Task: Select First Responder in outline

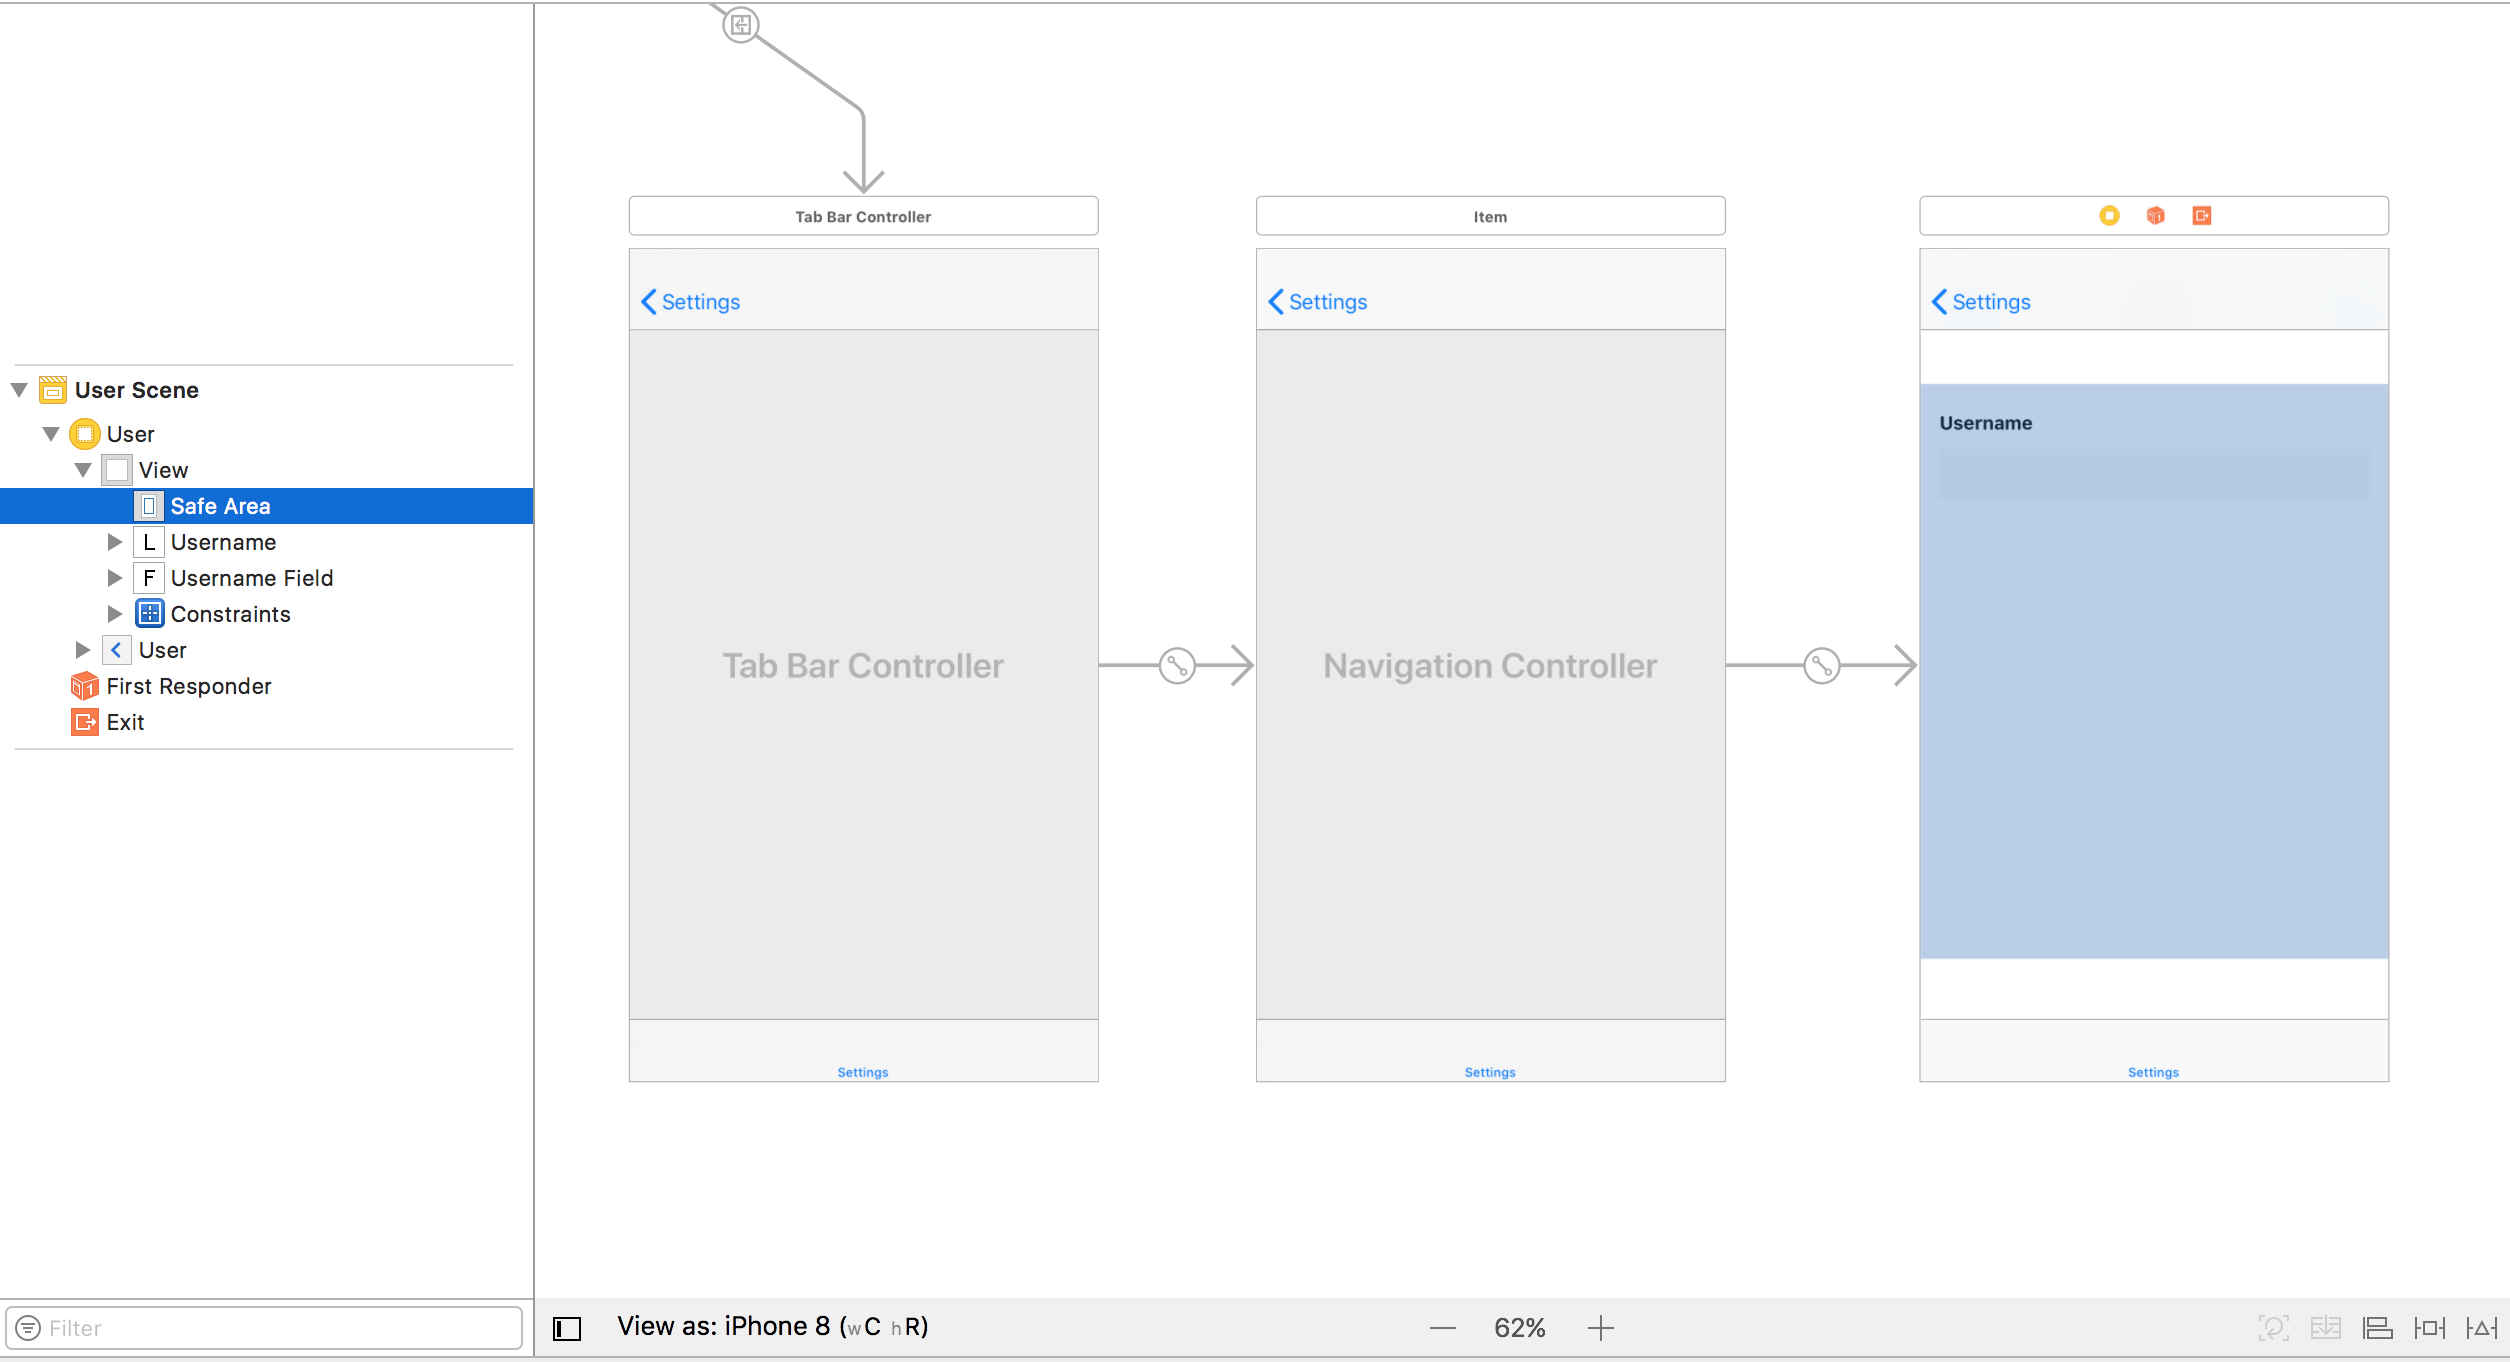Action: pos(189,686)
